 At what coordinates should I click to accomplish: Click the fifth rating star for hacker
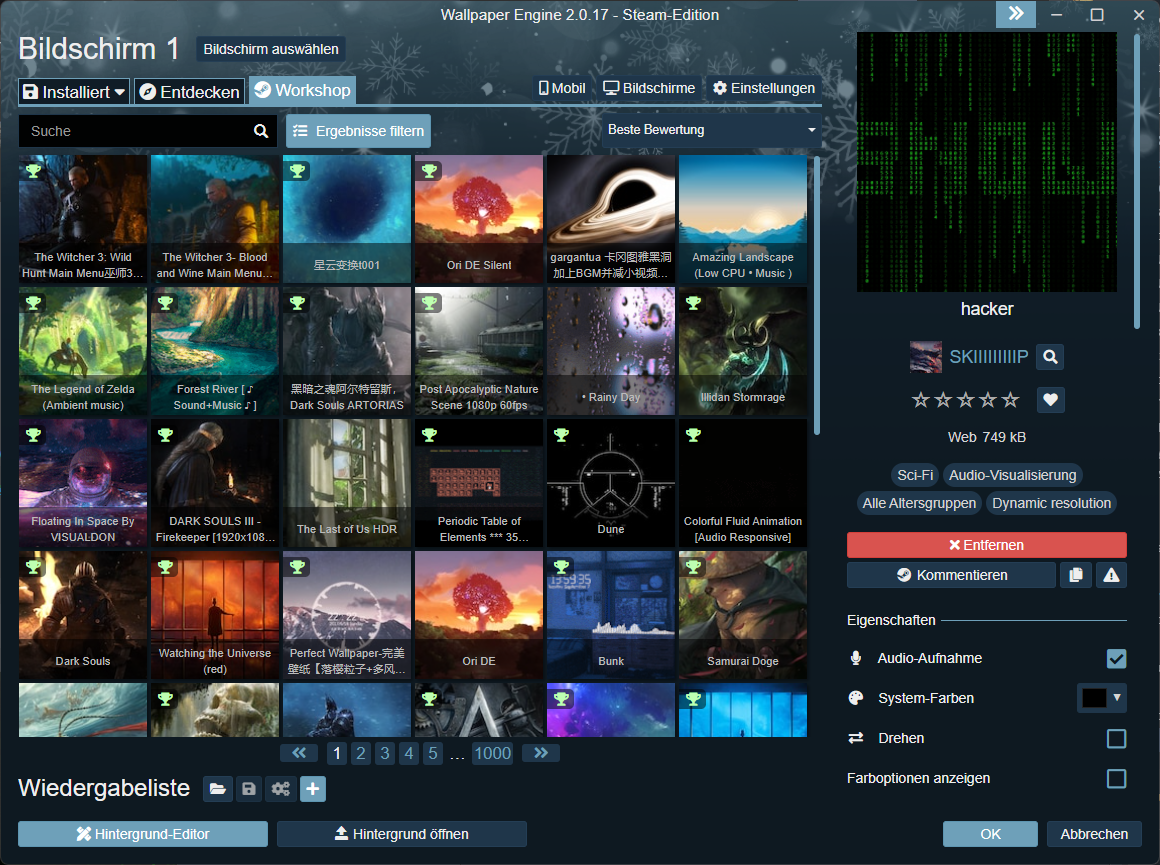(1011, 400)
